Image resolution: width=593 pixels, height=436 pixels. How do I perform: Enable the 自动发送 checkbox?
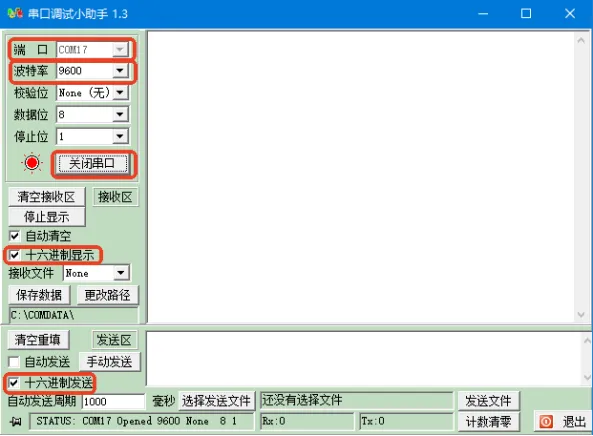click(14, 362)
